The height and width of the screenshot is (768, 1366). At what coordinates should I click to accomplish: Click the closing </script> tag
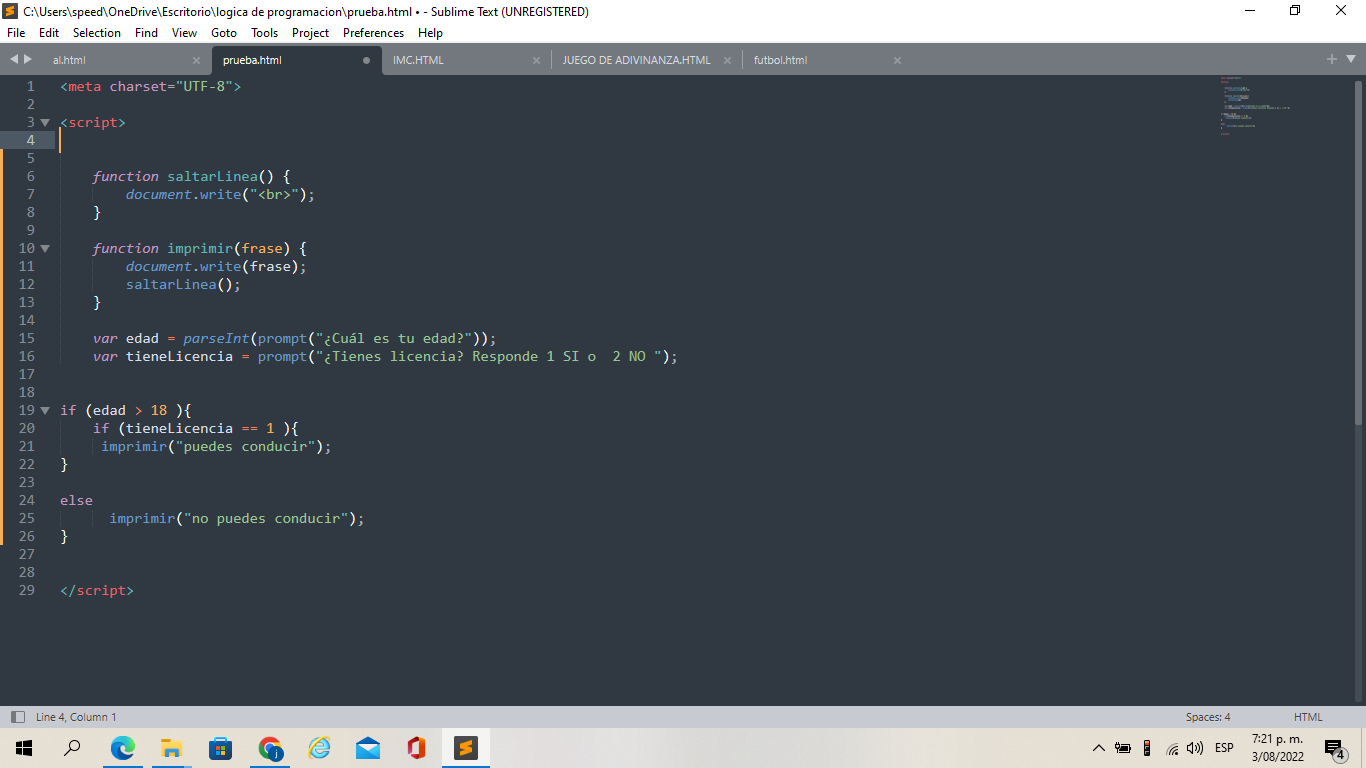pyautogui.click(x=97, y=590)
